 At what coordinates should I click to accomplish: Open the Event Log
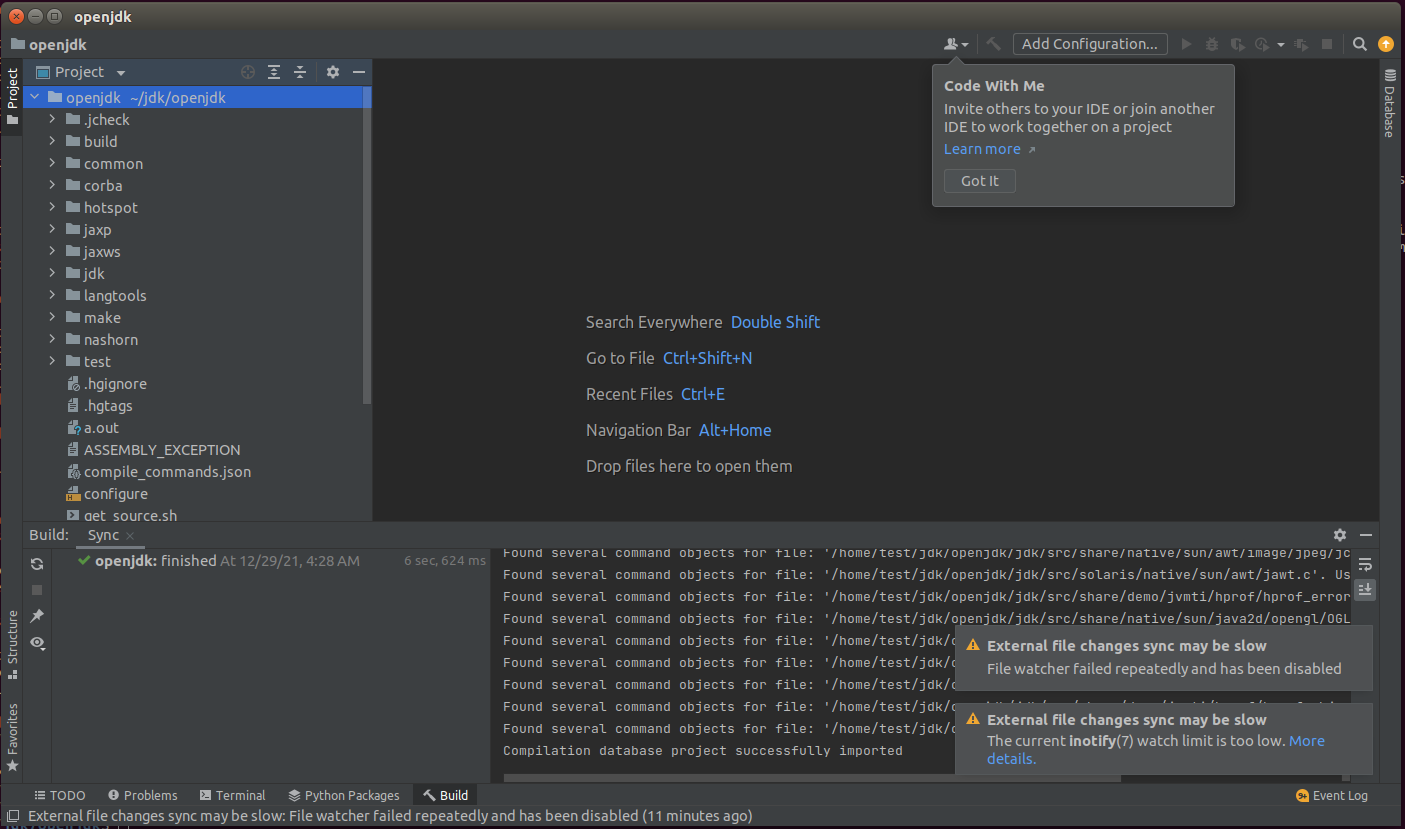pos(1331,795)
